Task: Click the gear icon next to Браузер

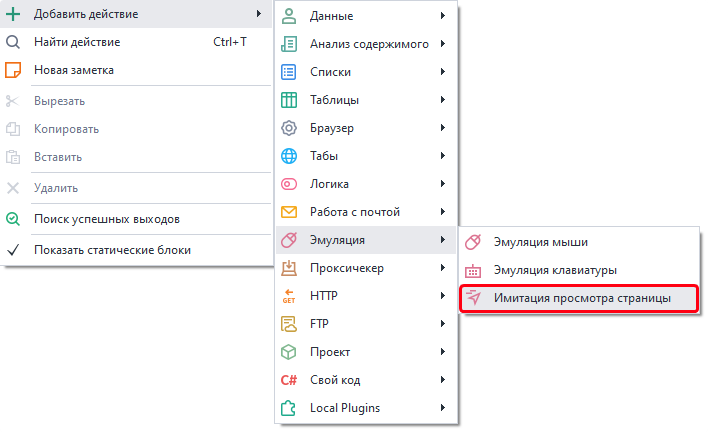Action: click(289, 128)
